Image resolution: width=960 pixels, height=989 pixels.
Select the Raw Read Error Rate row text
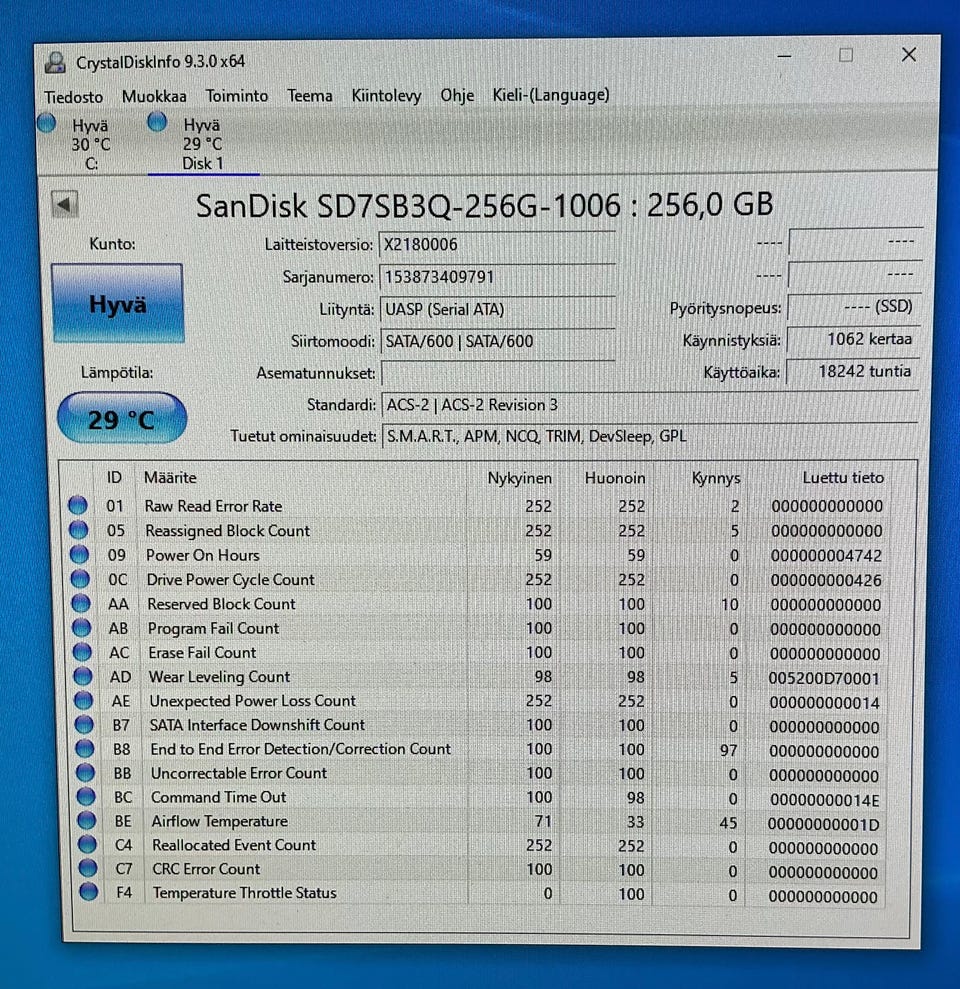pos(213,506)
